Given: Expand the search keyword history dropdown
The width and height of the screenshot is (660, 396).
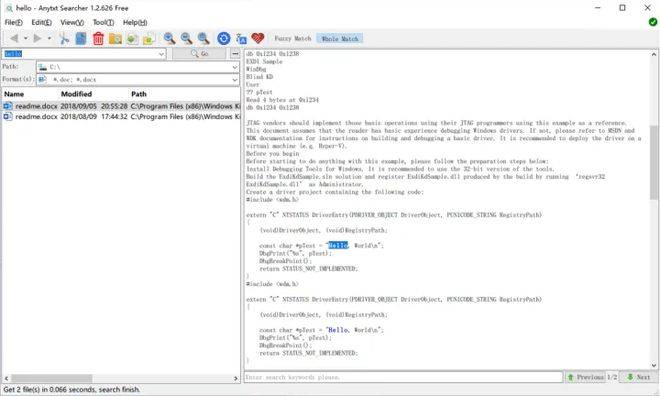Looking at the screenshot, I should (161, 54).
